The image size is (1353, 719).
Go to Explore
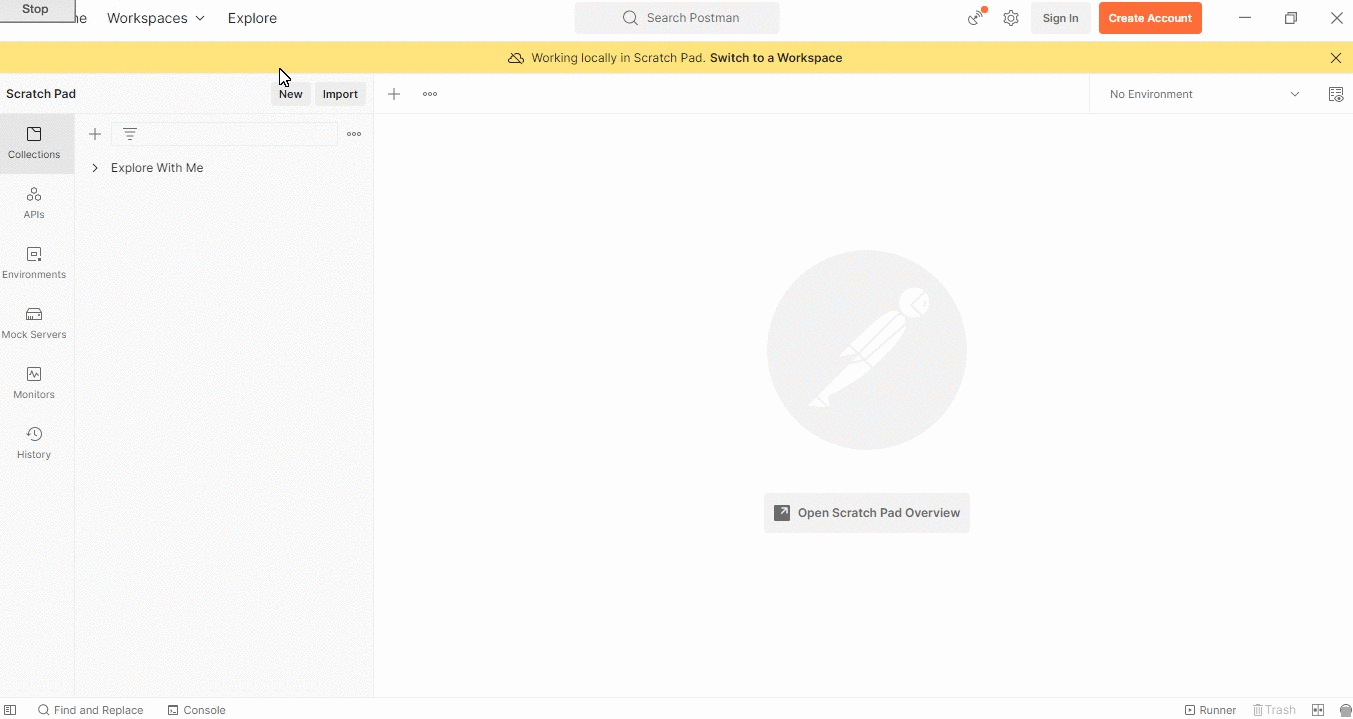pyautogui.click(x=252, y=18)
